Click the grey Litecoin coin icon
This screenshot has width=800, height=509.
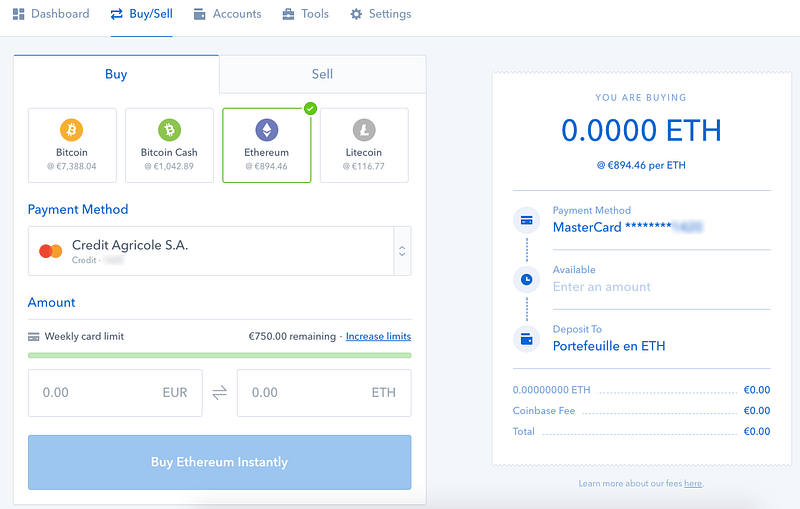point(364,130)
